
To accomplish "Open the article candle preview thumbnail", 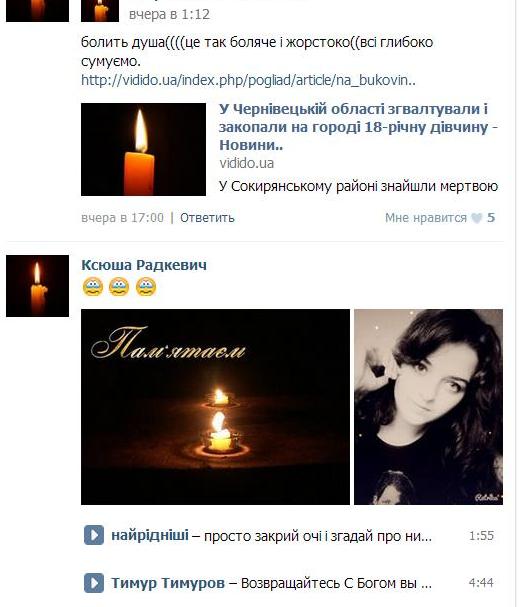I will pos(143,149).
